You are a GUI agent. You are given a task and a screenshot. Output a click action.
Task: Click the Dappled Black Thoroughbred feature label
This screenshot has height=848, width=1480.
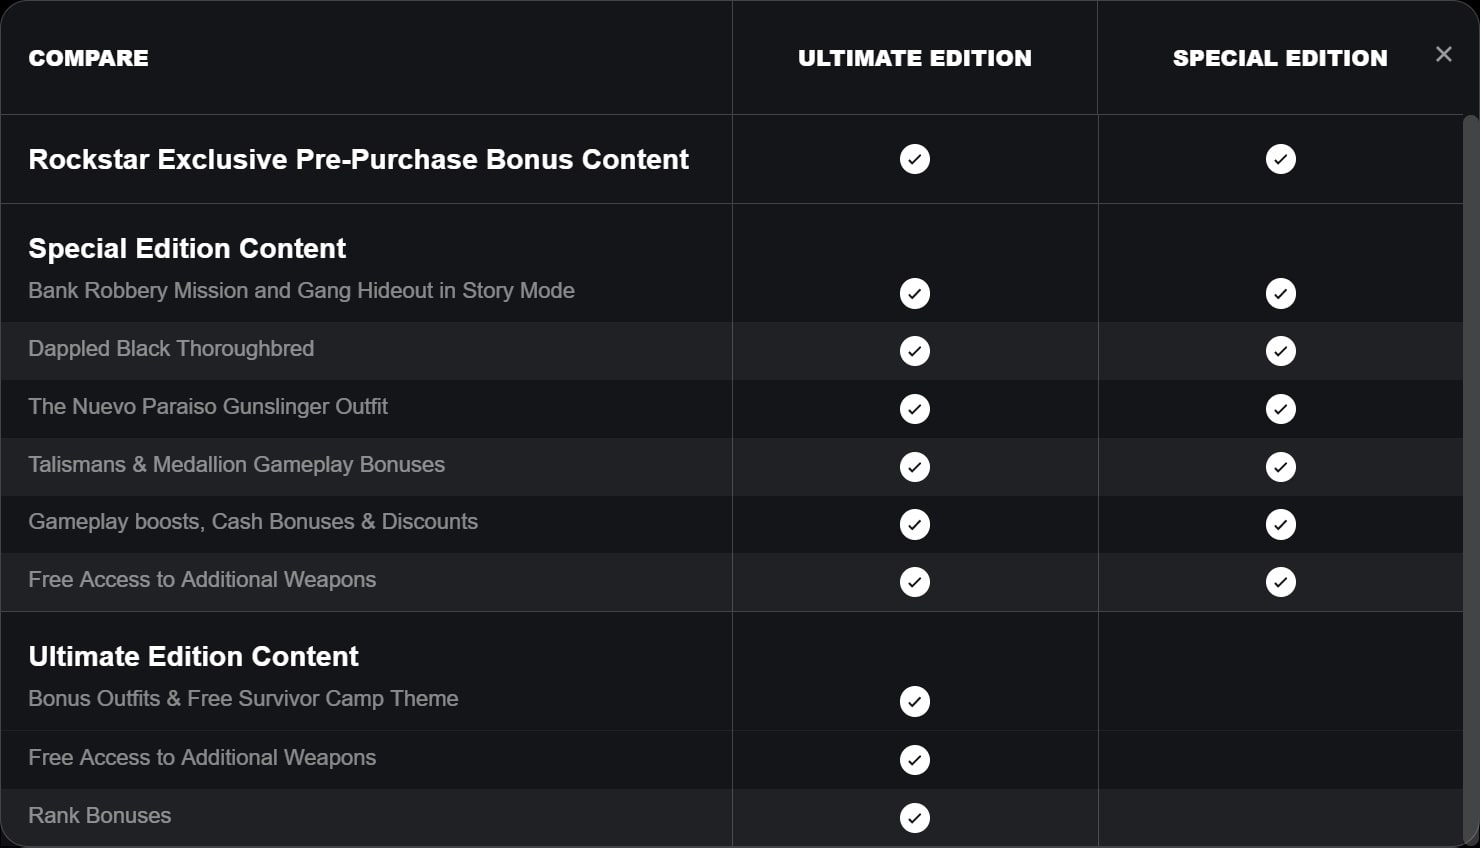(x=171, y=348)
